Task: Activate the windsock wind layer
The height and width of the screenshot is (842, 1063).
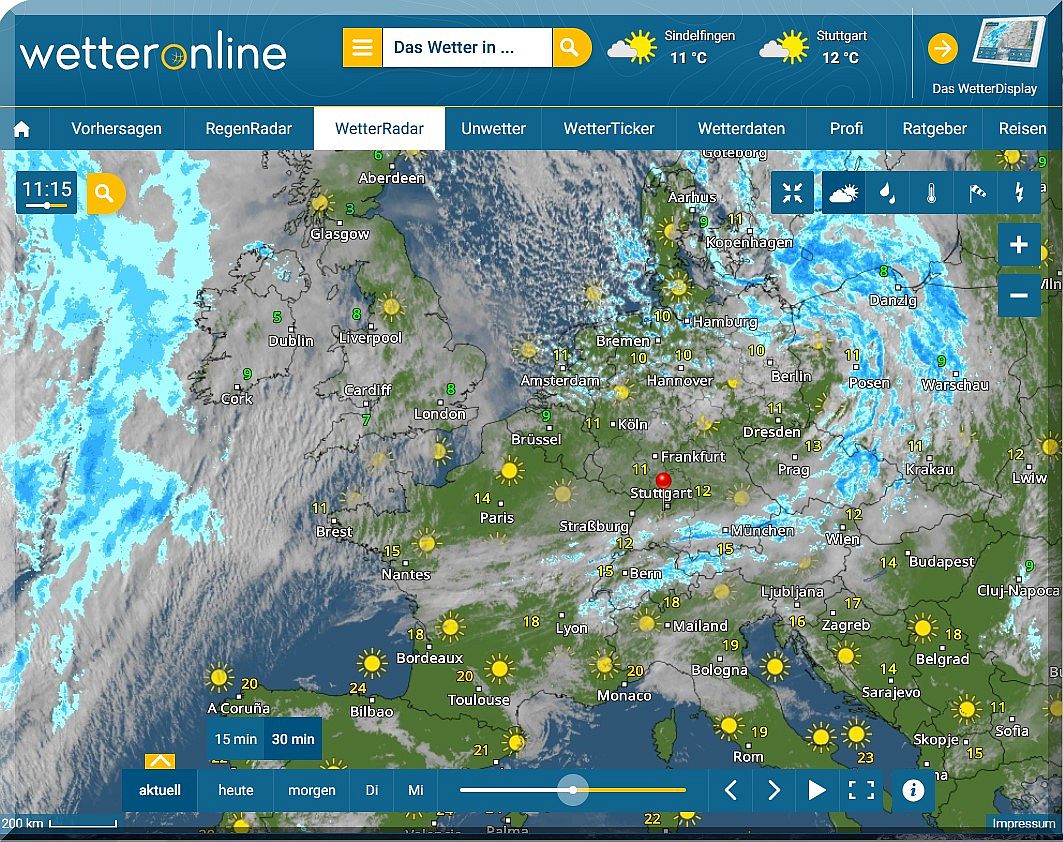Action: coord(976,193)
